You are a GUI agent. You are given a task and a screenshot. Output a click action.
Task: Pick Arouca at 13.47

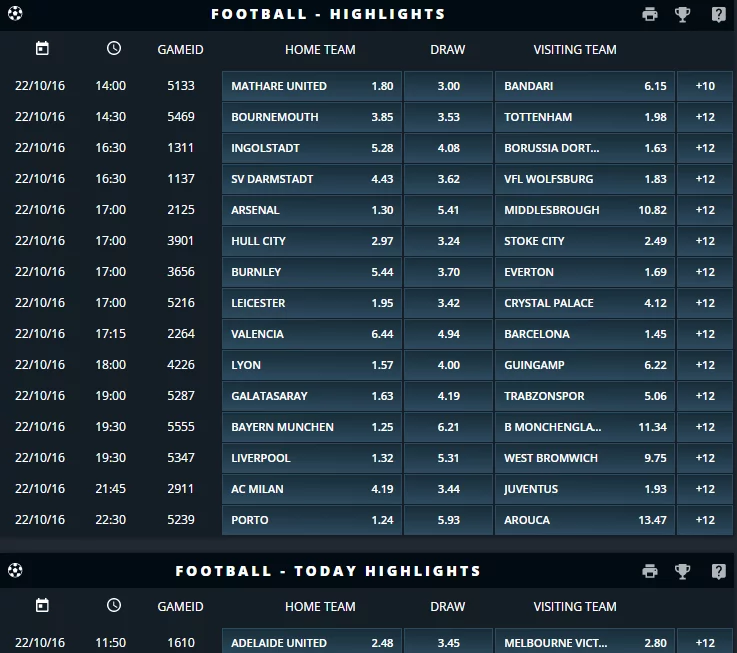click(585, 520)
